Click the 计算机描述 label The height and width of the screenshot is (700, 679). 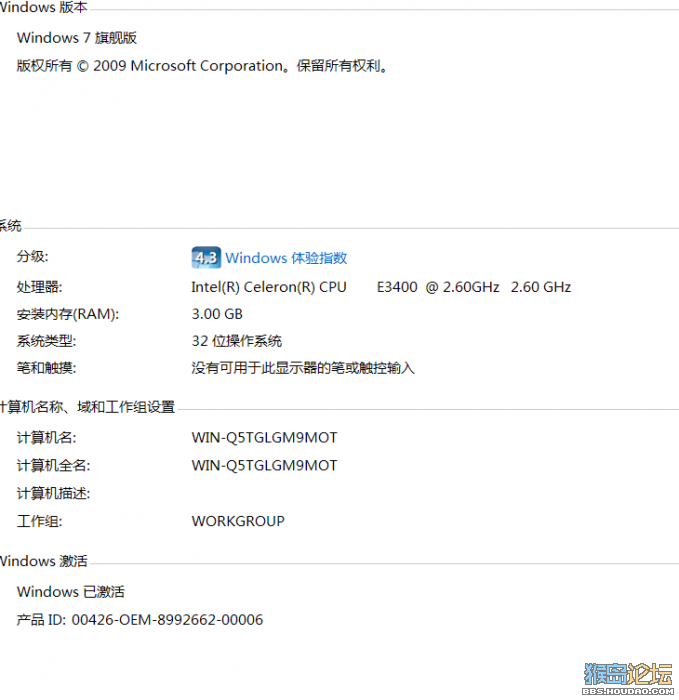(54, 494)
